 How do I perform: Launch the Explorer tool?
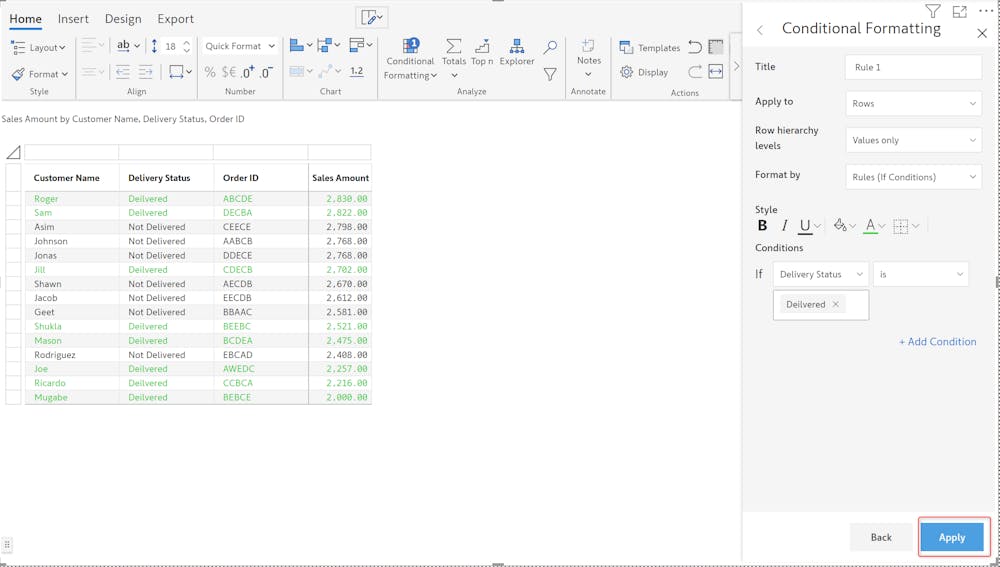517,47
